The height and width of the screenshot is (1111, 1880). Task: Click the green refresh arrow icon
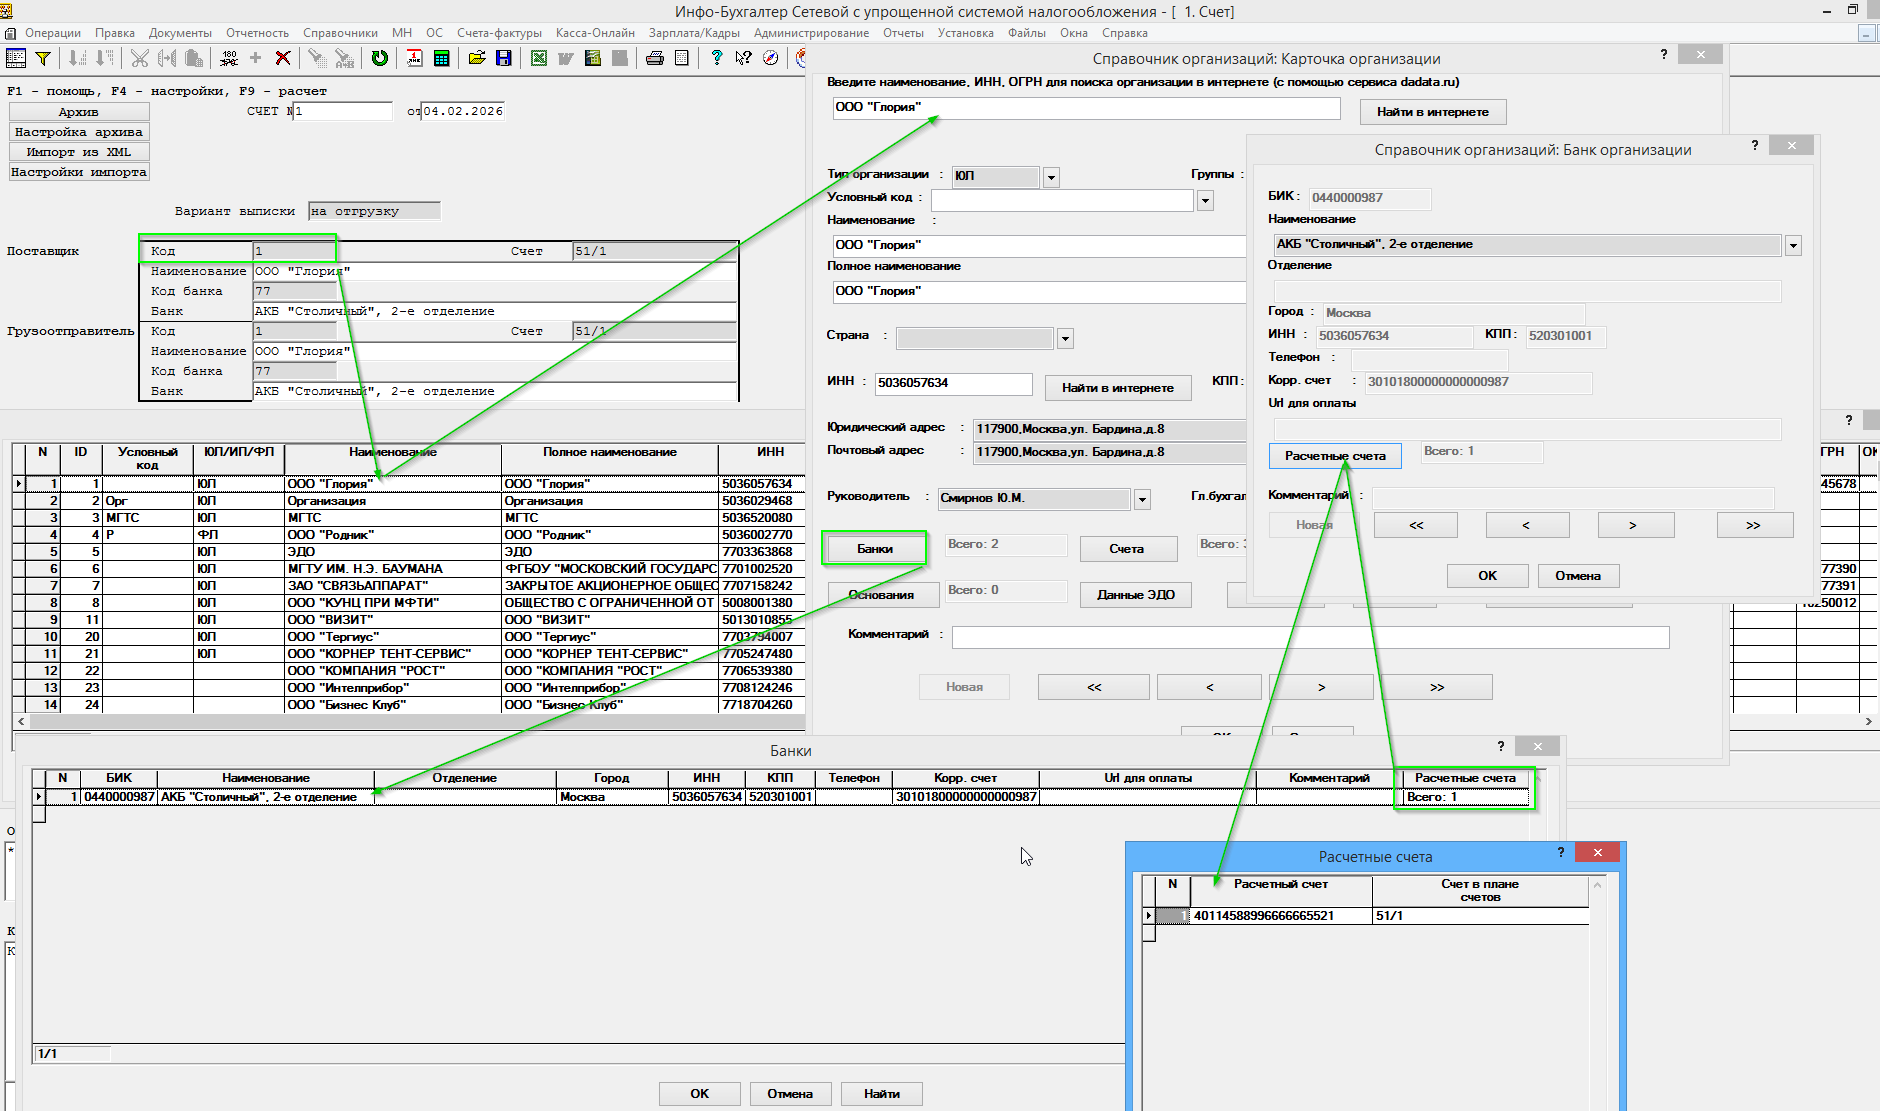pos(380,58)
